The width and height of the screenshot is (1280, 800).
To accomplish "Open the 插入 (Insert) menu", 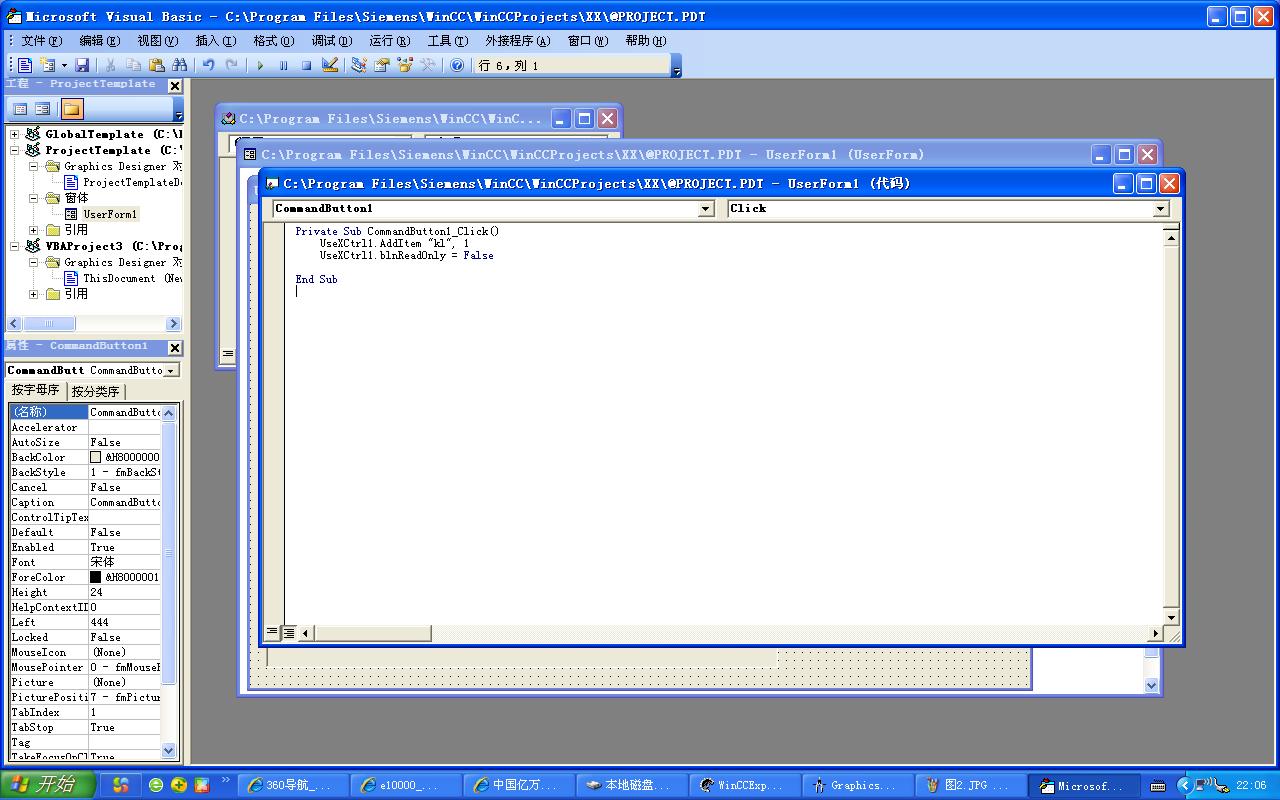I will (x=215, y=41).
